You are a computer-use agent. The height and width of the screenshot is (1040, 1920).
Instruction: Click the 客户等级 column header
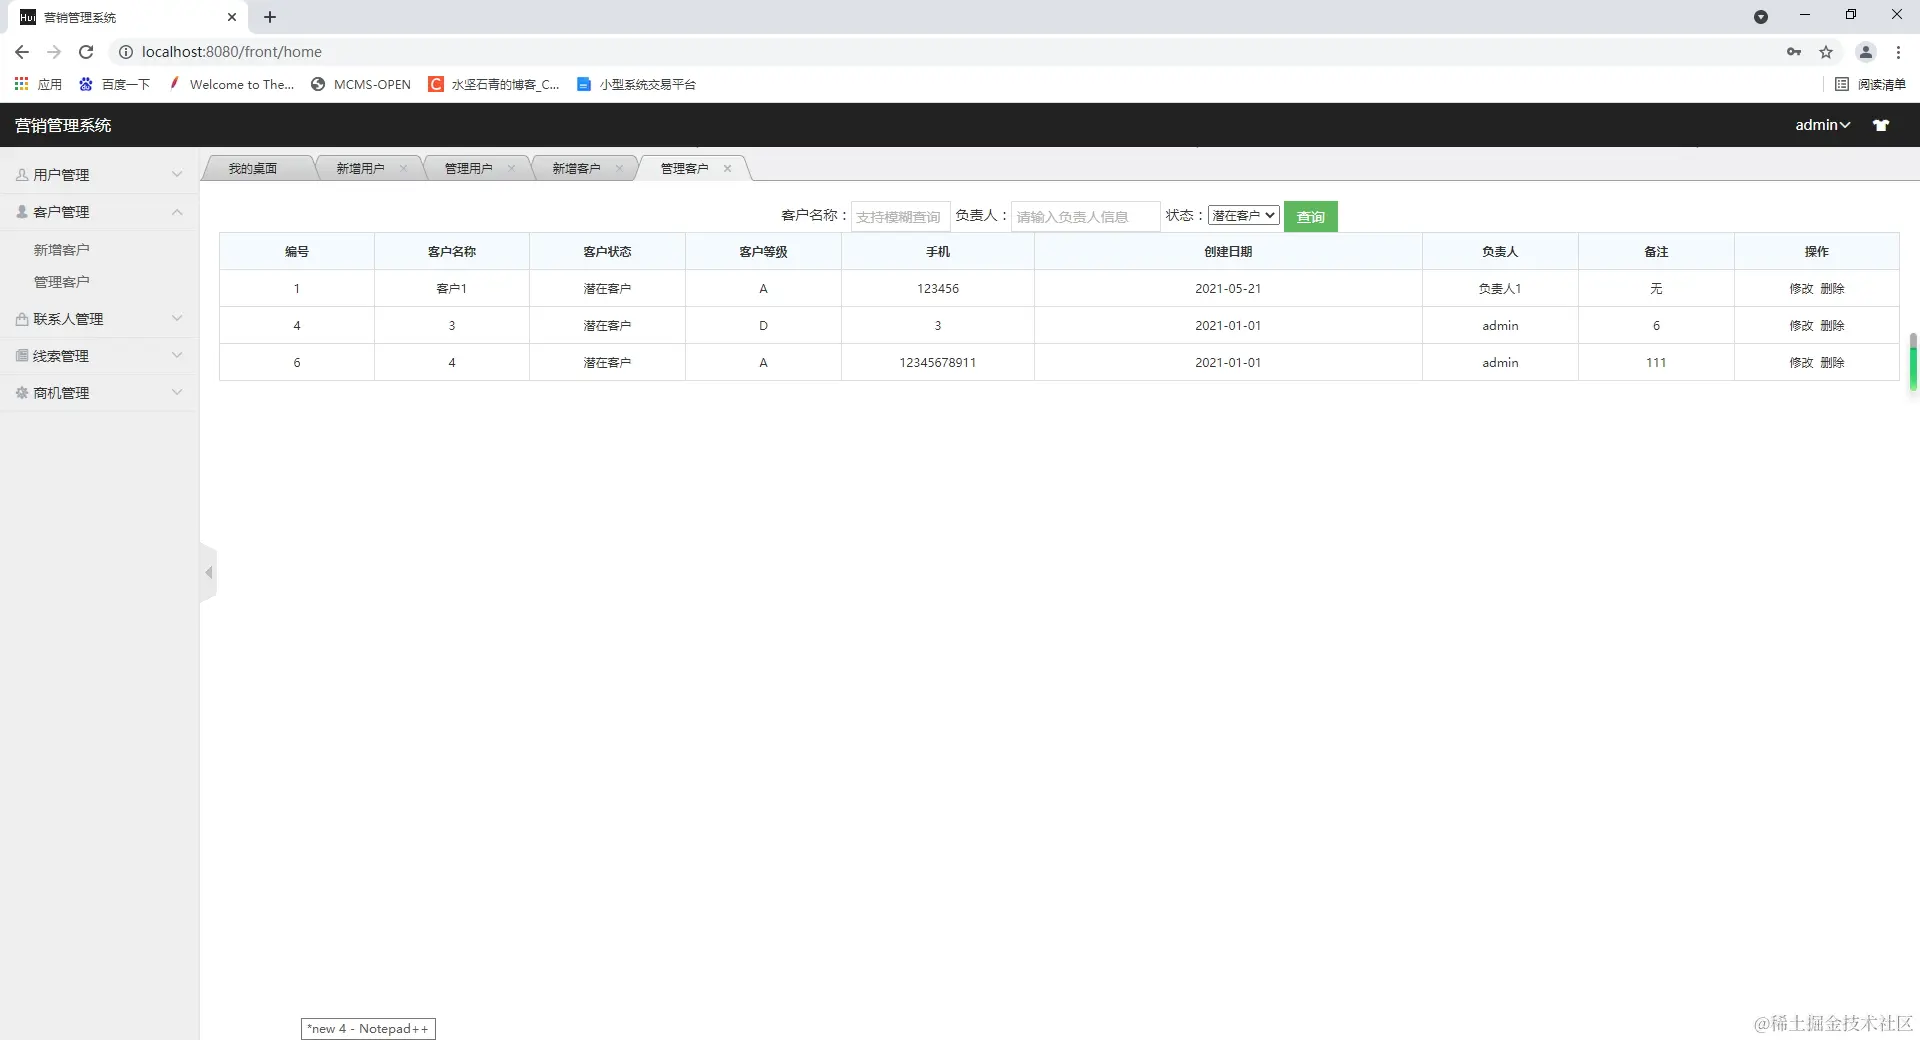tap(763, 251)
